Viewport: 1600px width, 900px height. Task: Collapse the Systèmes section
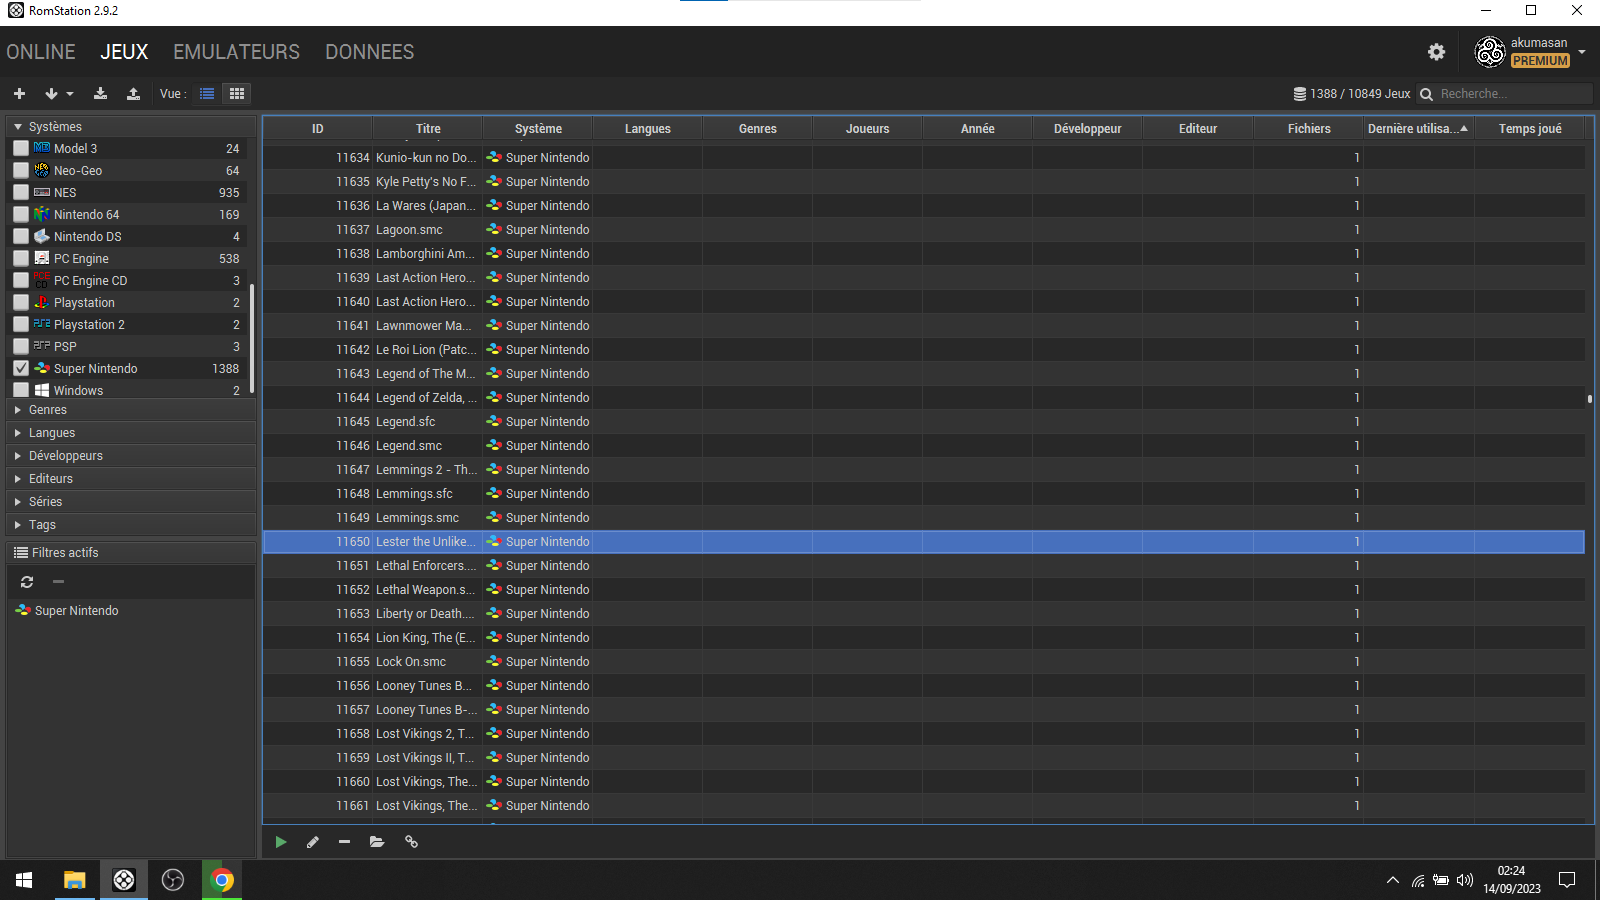tap(131, 127)
